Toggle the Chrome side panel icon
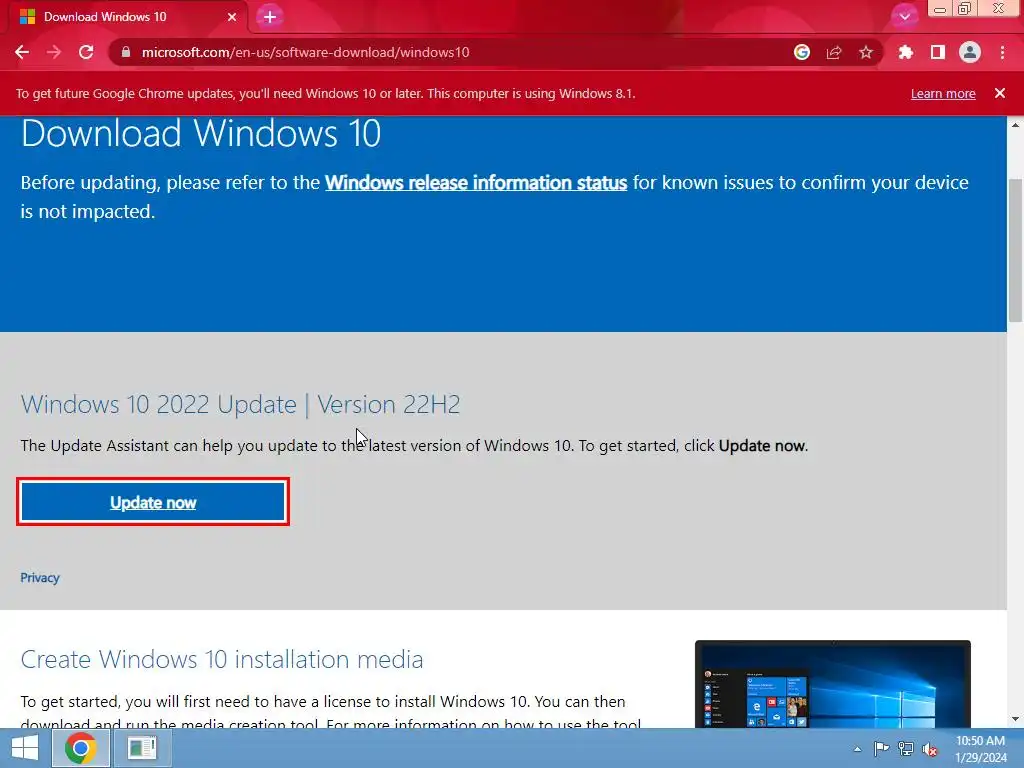This screenshot has height=768, width=1024. click(938, 52)
